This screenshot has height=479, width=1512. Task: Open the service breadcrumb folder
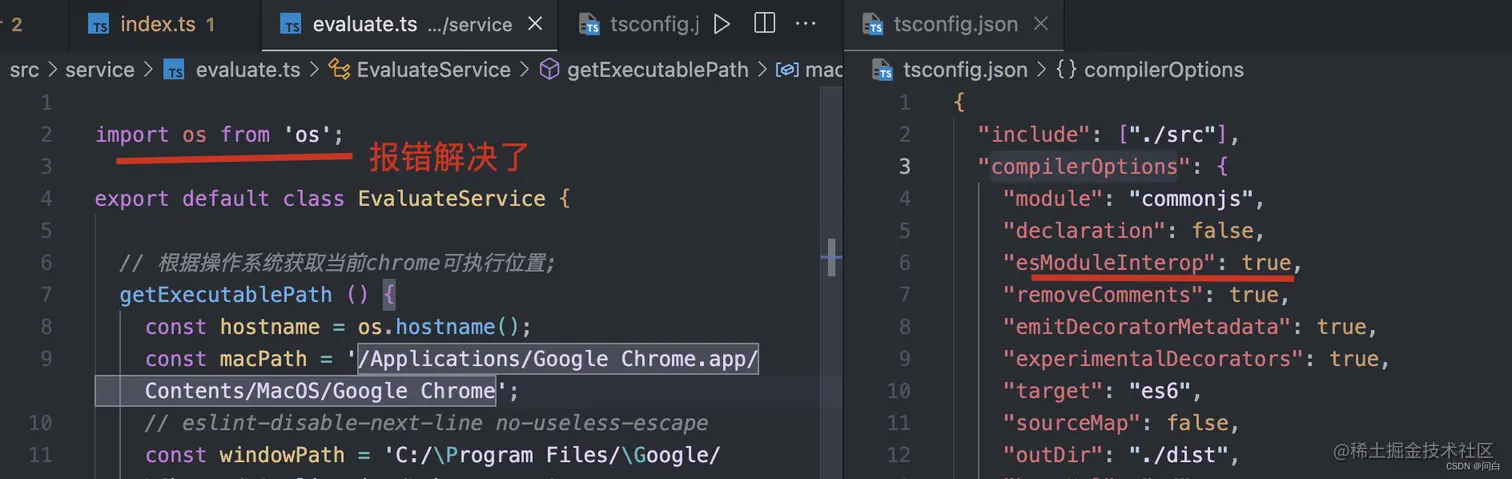(100, 69)
